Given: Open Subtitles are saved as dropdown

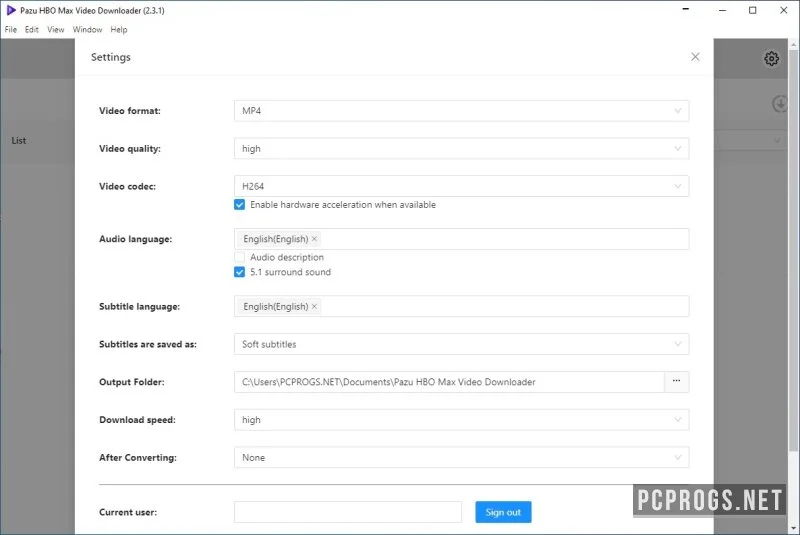Looking at the screenshot, I should click(x=461, y=344).
